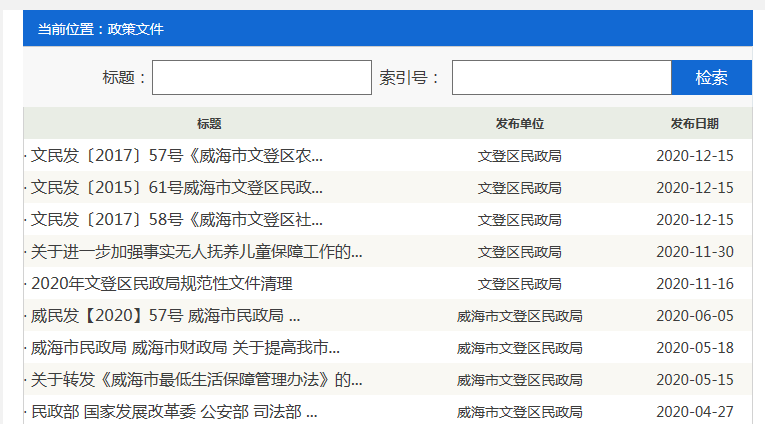Click the date 2020-06-05 cell
765x424 pixels.
point(694,316)
